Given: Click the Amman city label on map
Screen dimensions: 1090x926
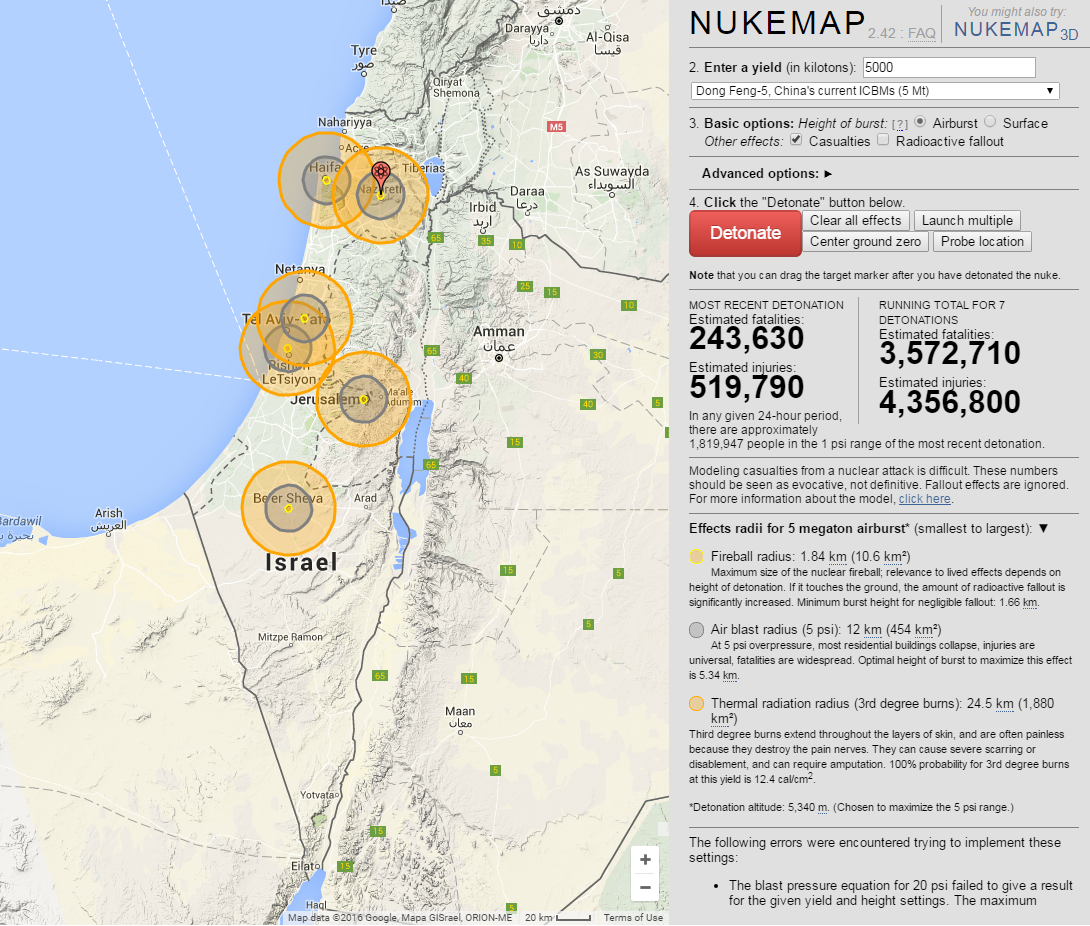Looking at the screenshot, I should tap(498, 332).
